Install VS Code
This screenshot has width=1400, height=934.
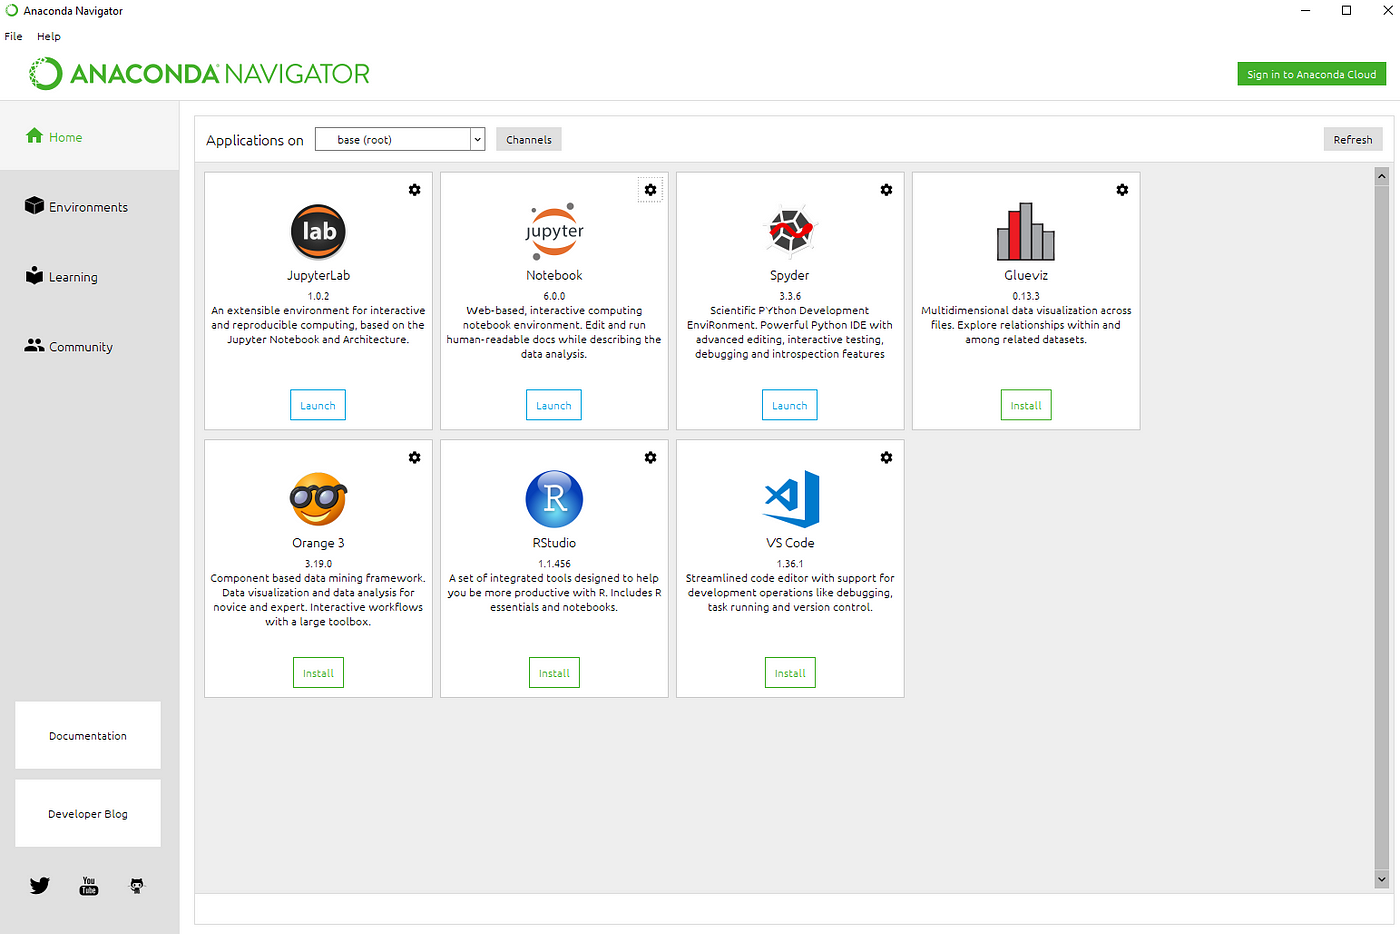coord(790,673)
